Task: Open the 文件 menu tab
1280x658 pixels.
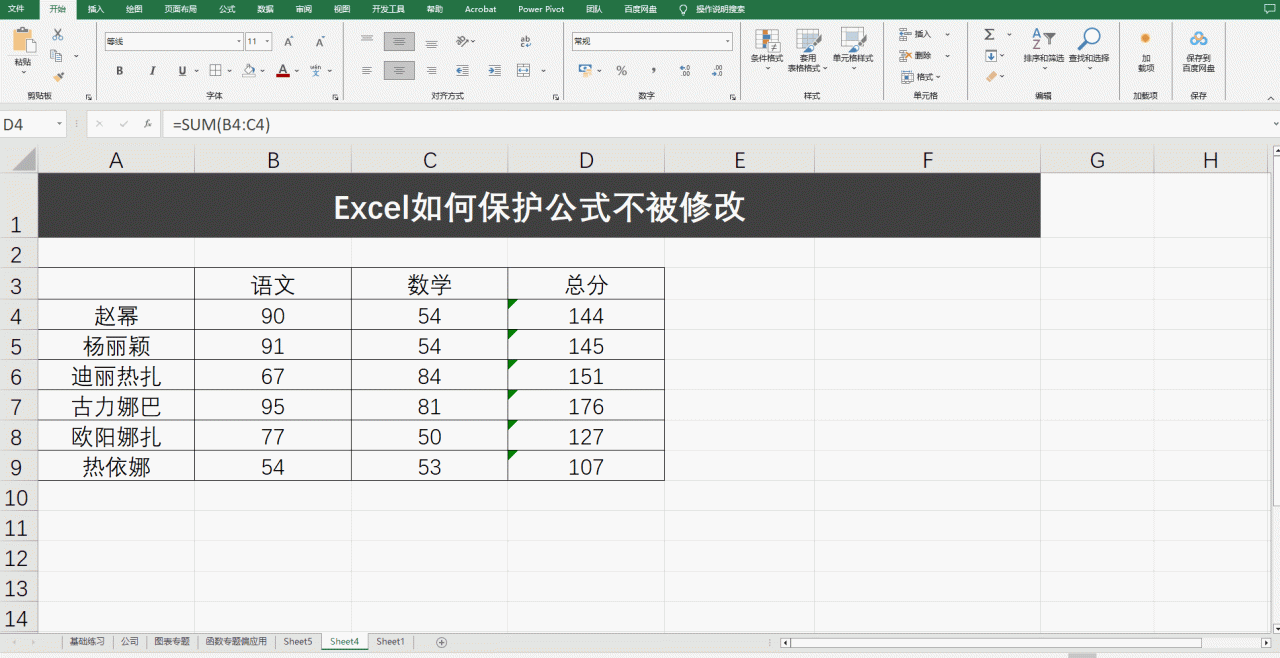Action: [17, 9]
